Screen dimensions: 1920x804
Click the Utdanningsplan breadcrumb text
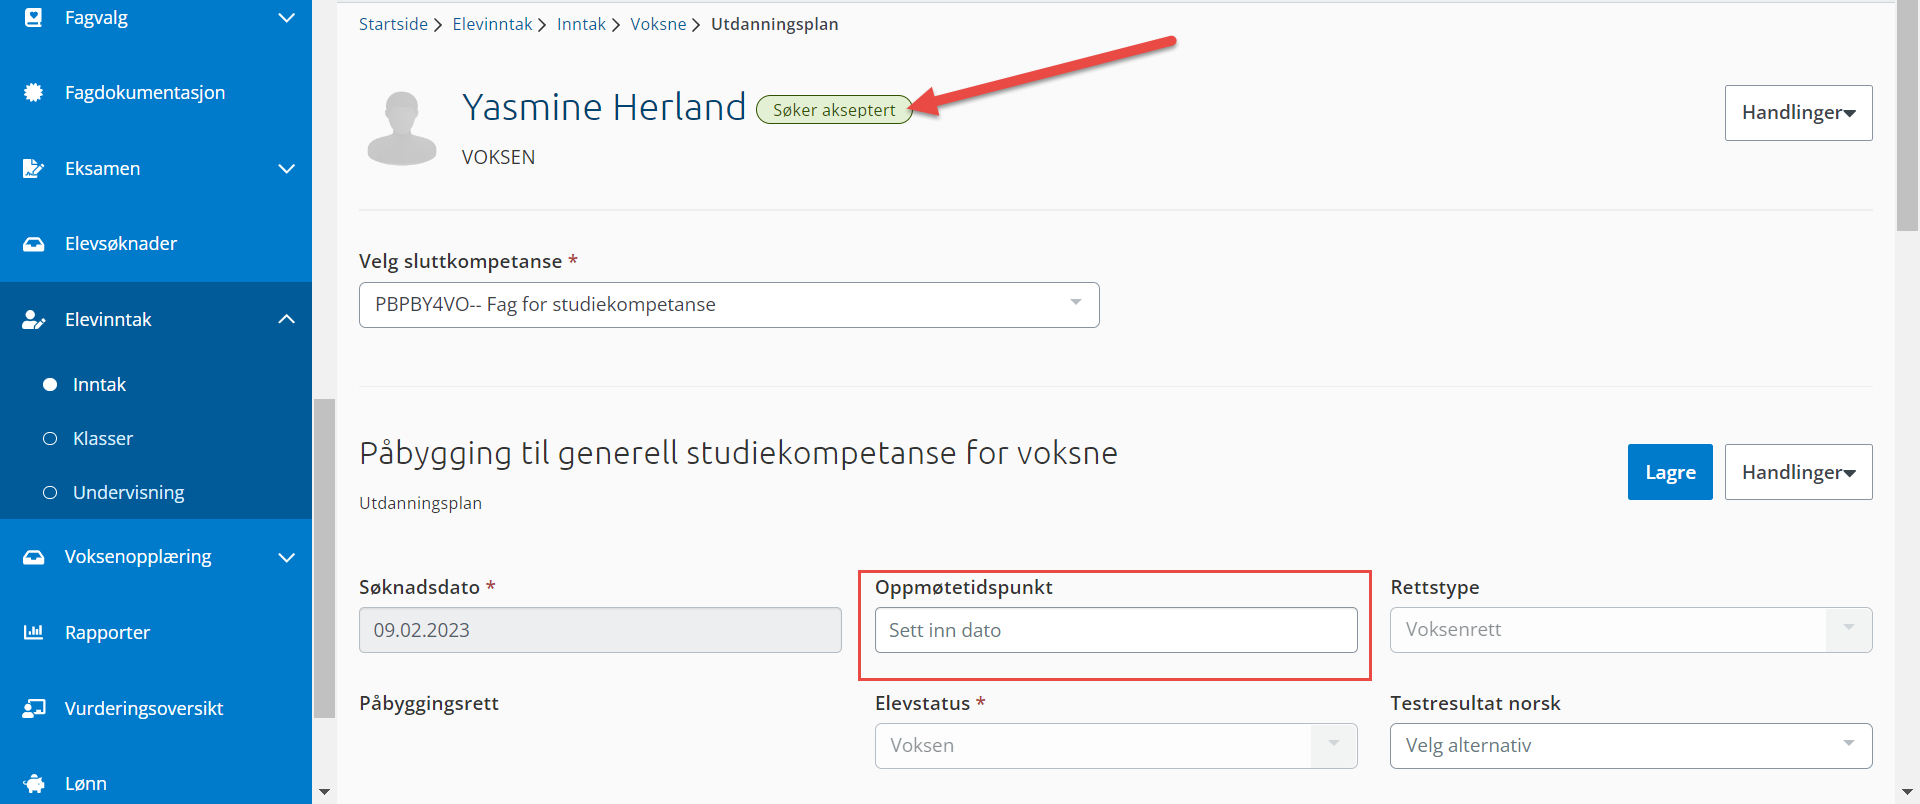pyautogui.click(x=774, y=24)
